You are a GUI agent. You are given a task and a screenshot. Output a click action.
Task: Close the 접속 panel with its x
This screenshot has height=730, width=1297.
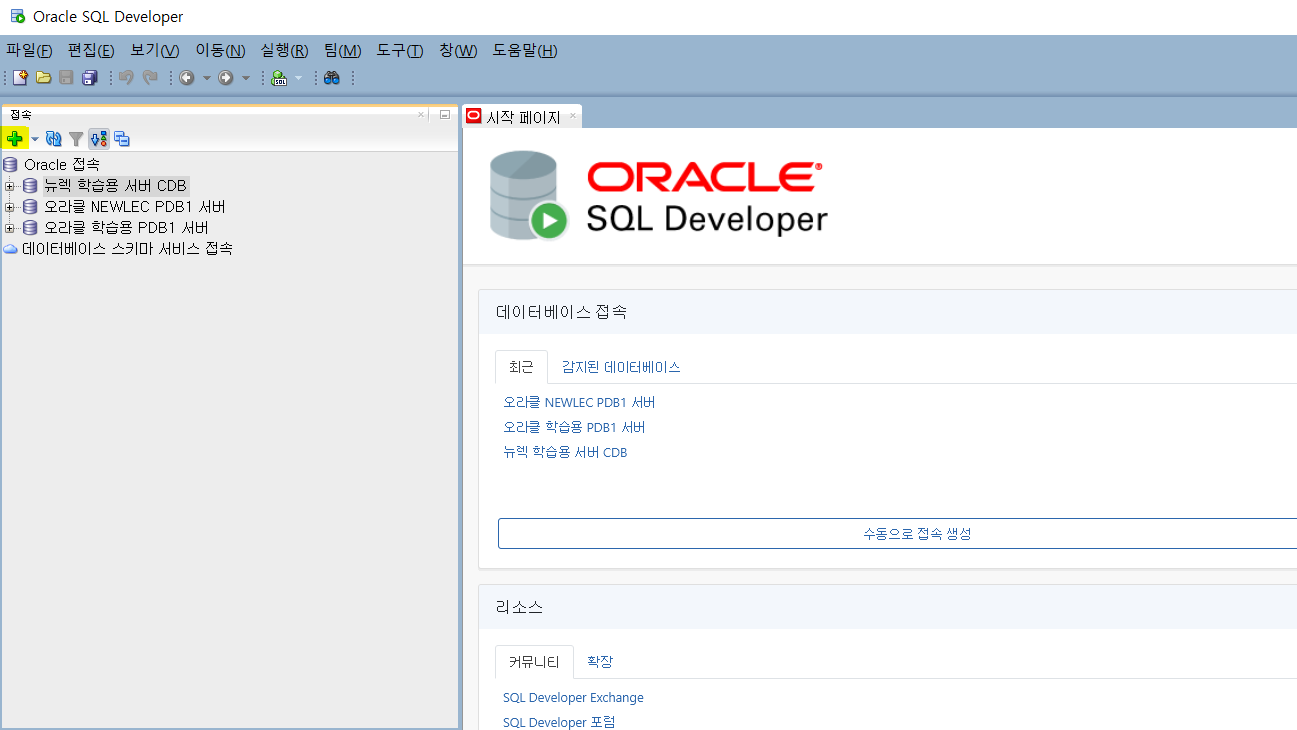click(421, 115)
